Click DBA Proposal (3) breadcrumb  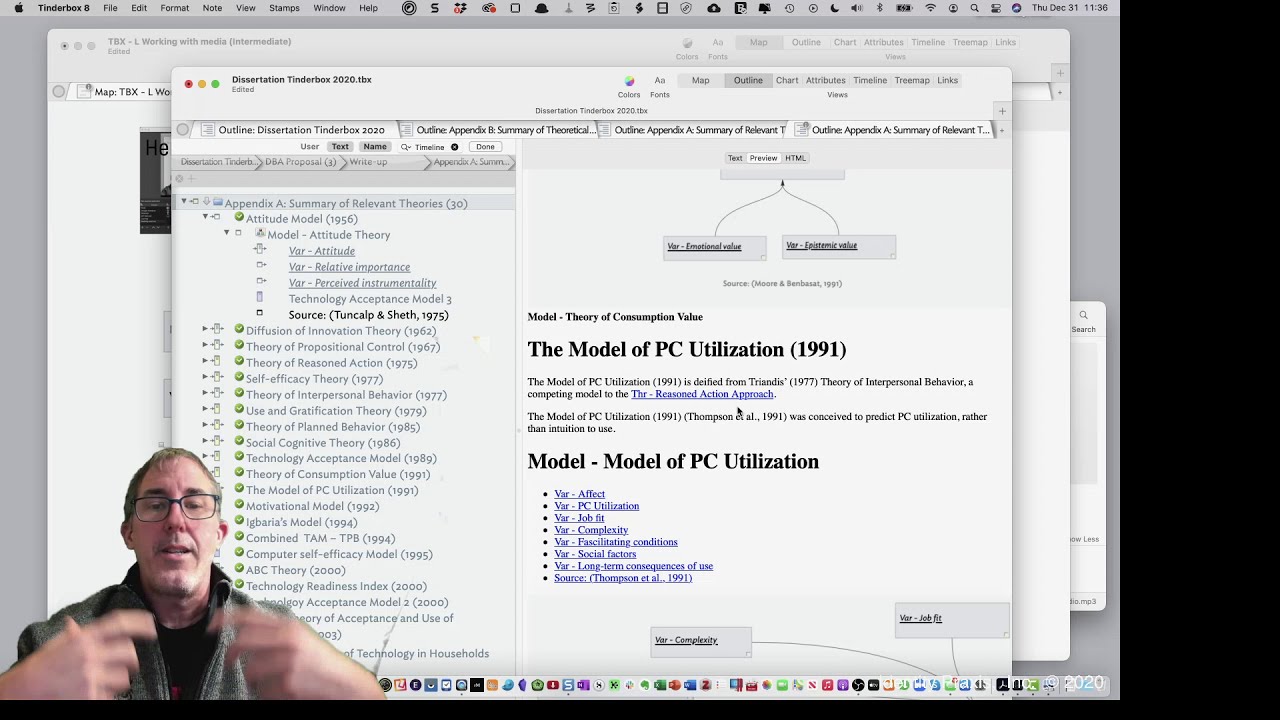click(x=300, y=162)
